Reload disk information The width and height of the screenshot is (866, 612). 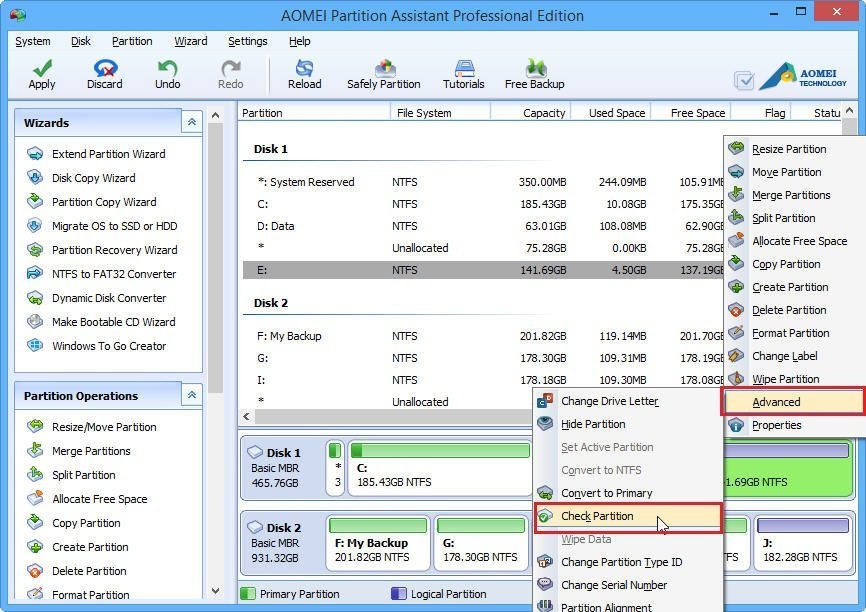304,73
